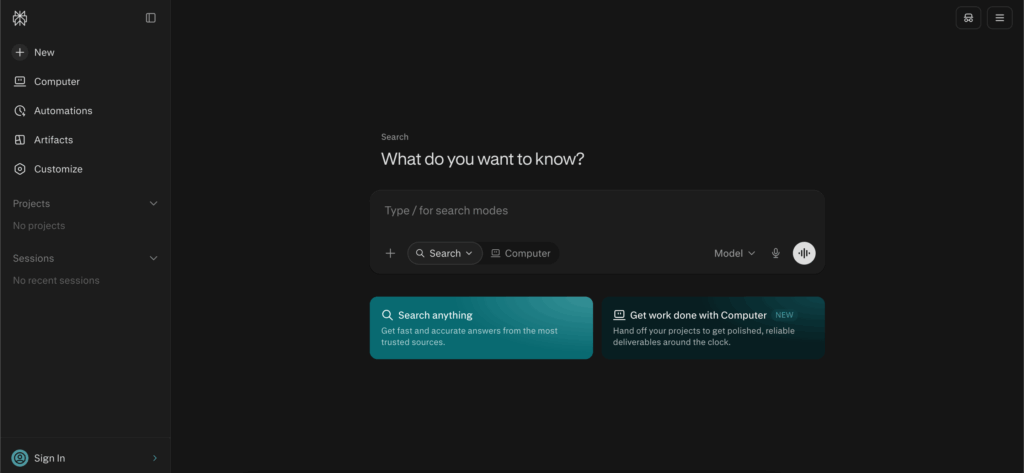Click the NEW badge on Computer card

coord(784,315)
